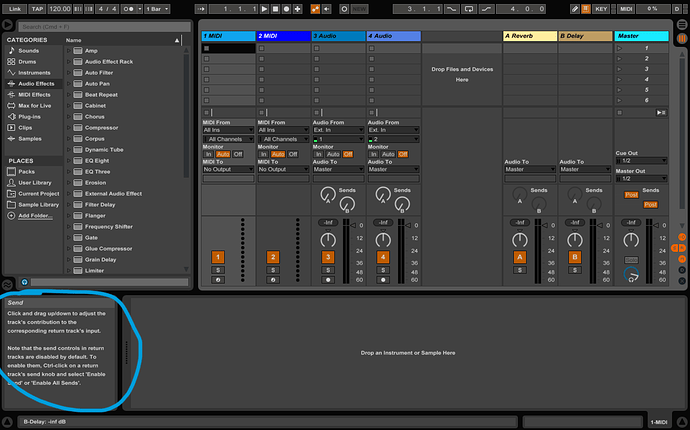Toggle Draw Mode pencil icon
The width and height of the screenshot is (690, 430).
(575, 9)
